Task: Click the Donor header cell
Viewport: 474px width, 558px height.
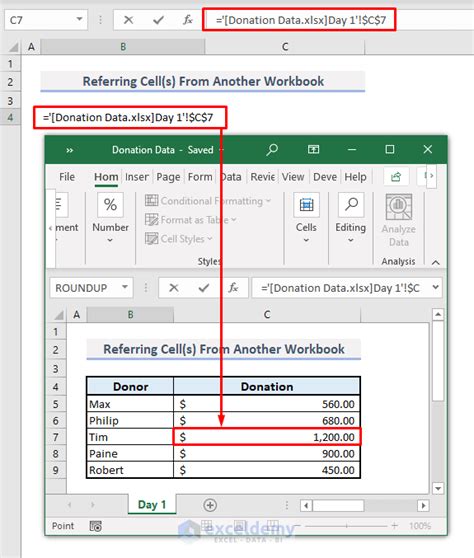Action: tap(130, 386)
